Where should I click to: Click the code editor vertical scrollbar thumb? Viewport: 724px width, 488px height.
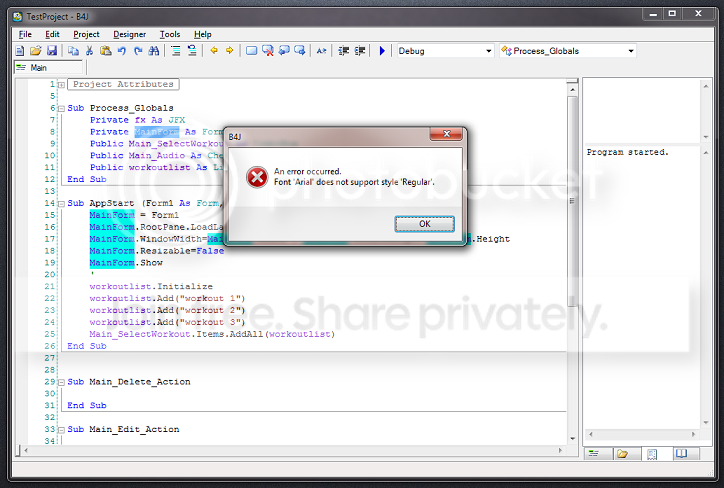click(572, 201)
